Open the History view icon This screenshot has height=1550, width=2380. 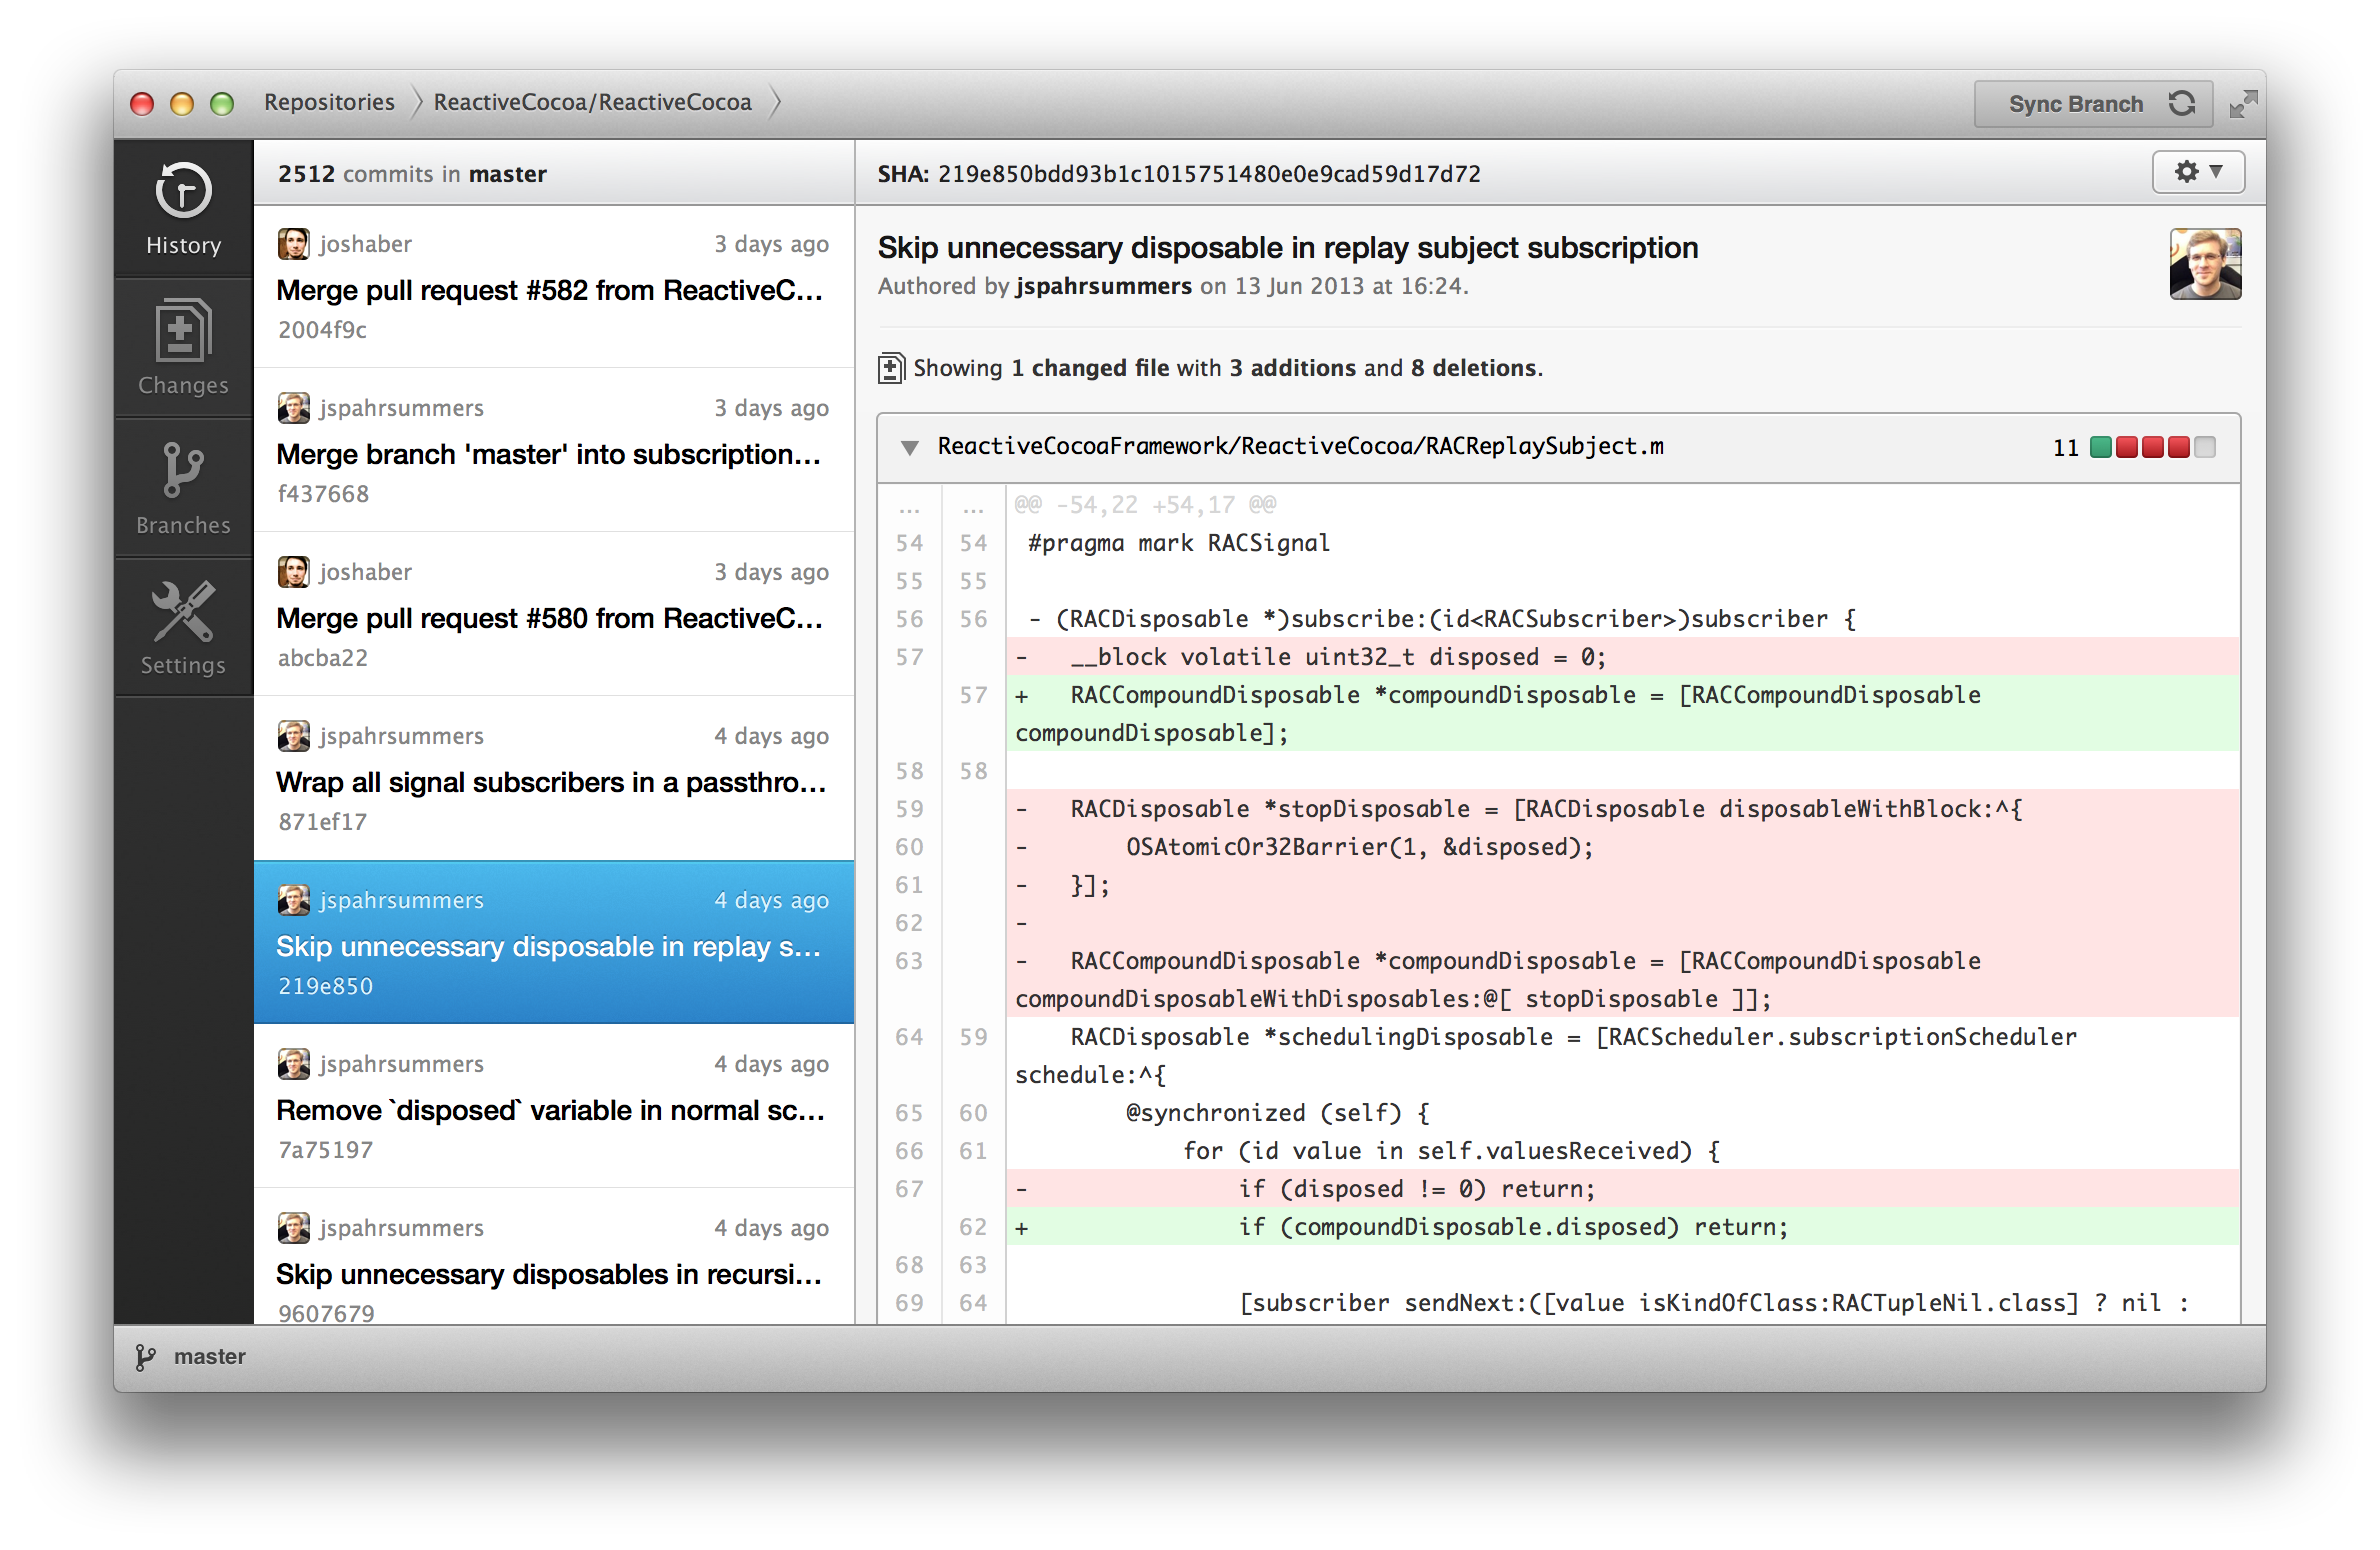183,191
